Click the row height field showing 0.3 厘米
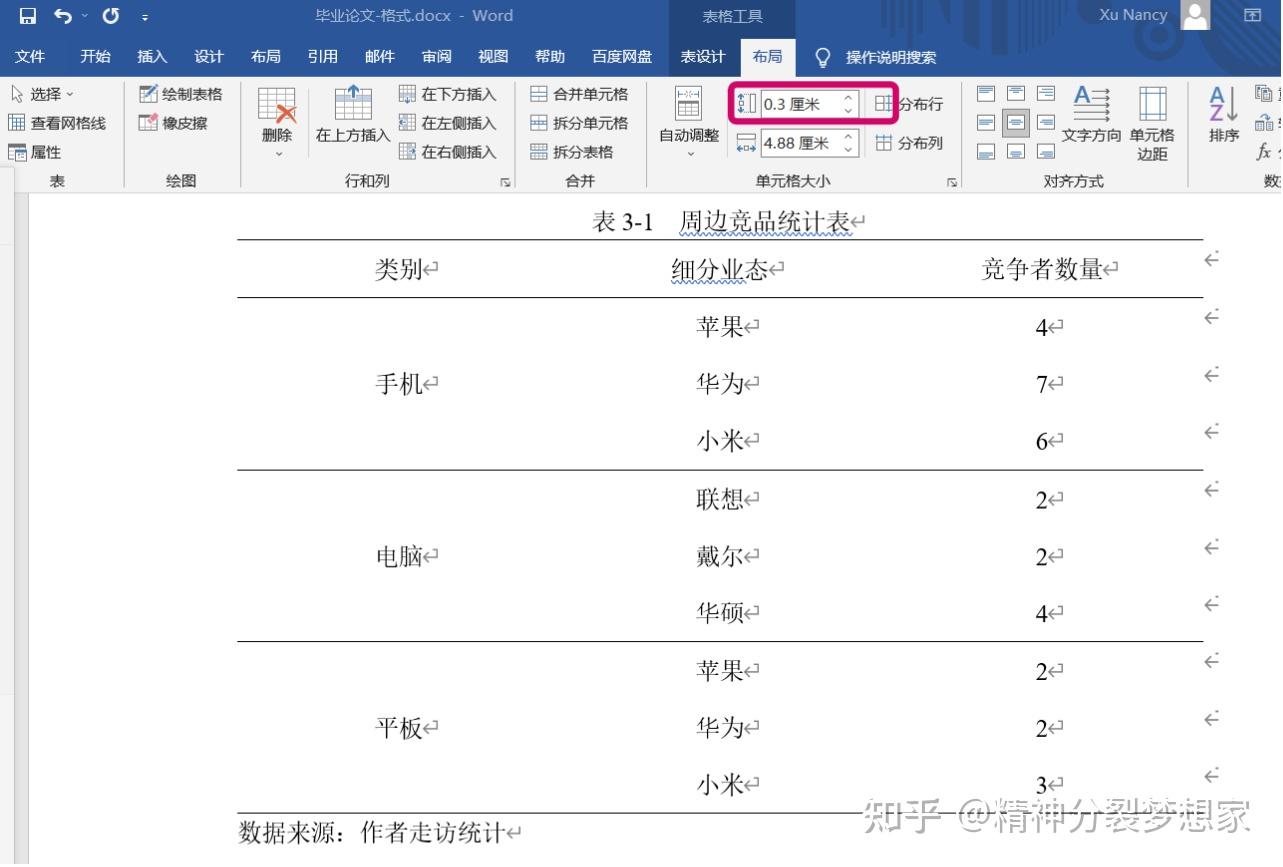Screen dimensions: 1283x867 [801, 104]
